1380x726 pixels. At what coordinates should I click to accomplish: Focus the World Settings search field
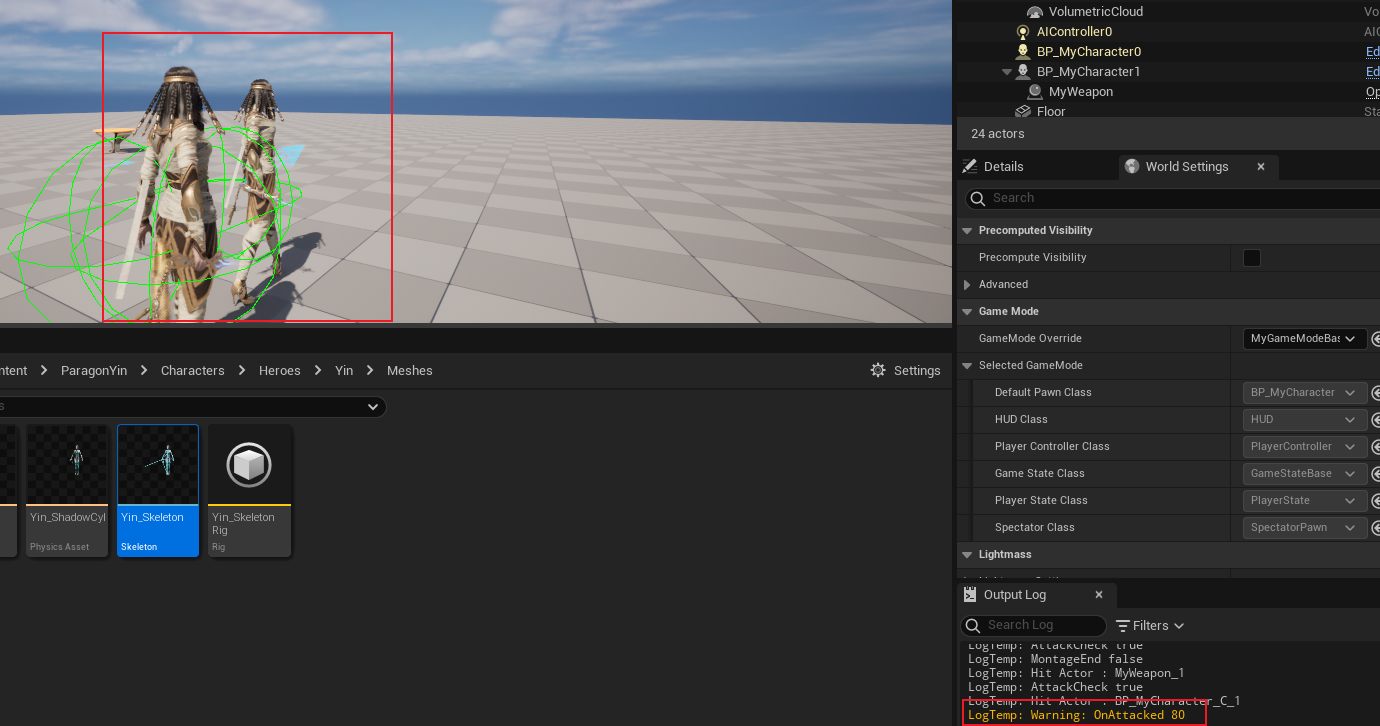(x=1172, y=198)
